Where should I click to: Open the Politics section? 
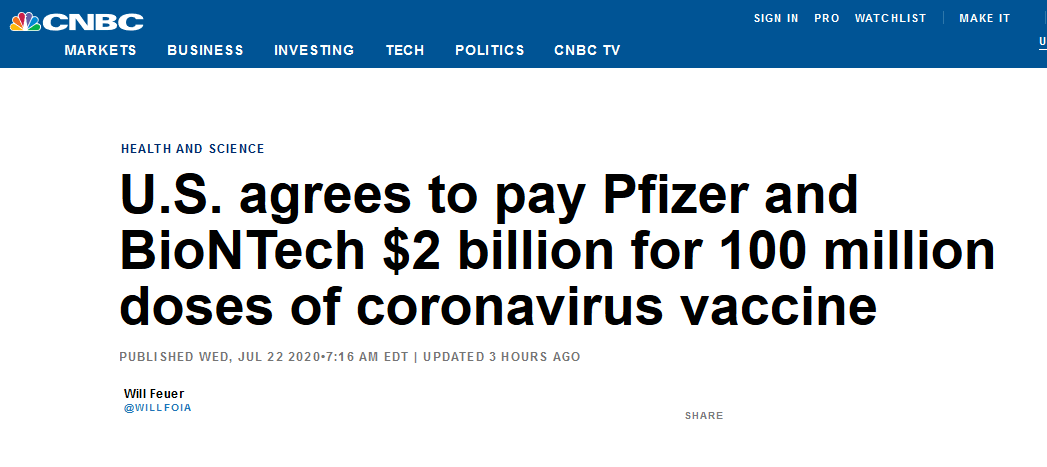(489, 50)
